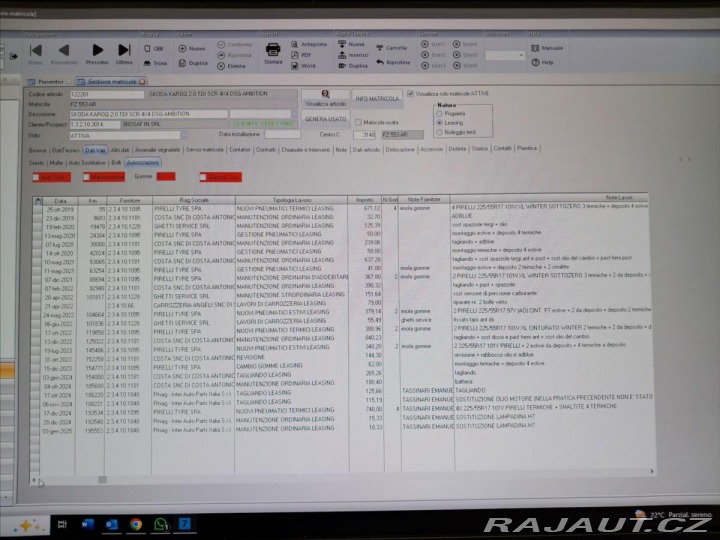Go to the first record with Primo

35,54
